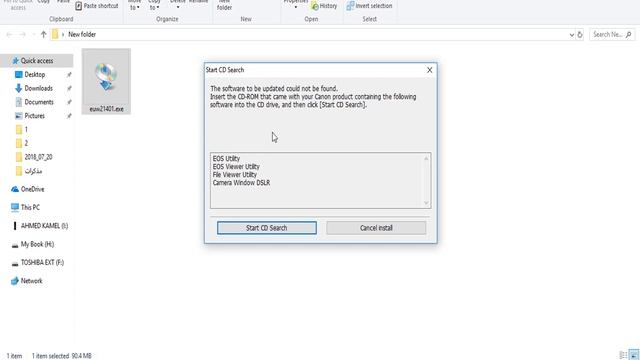Click the list scrollbar up arrow

[x=426, y=158]
